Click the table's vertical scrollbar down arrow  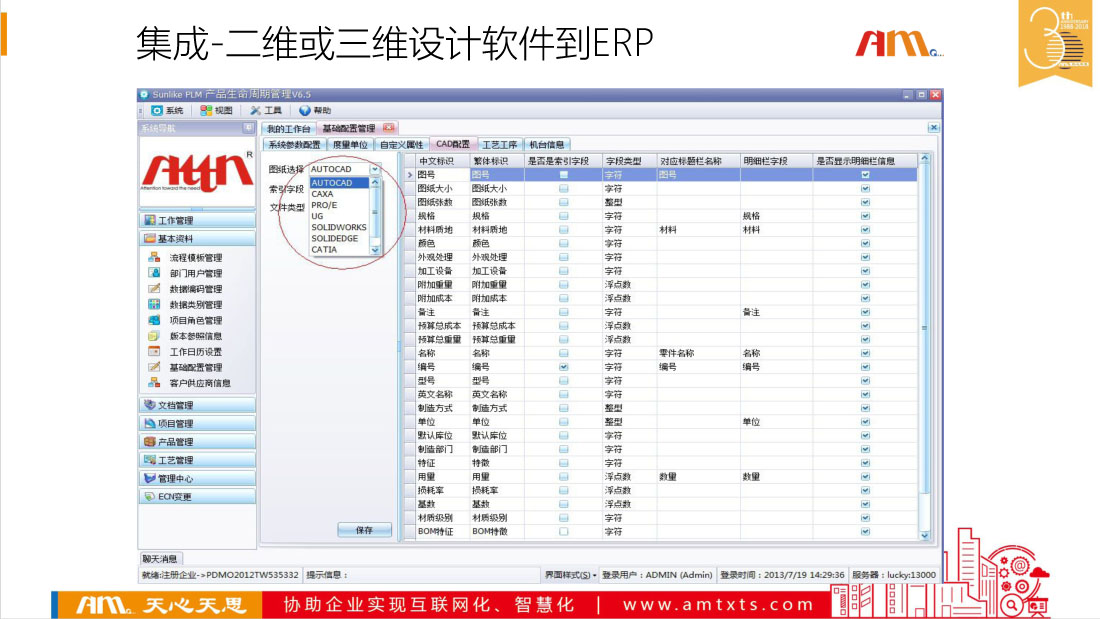click(x=924, y=536)
